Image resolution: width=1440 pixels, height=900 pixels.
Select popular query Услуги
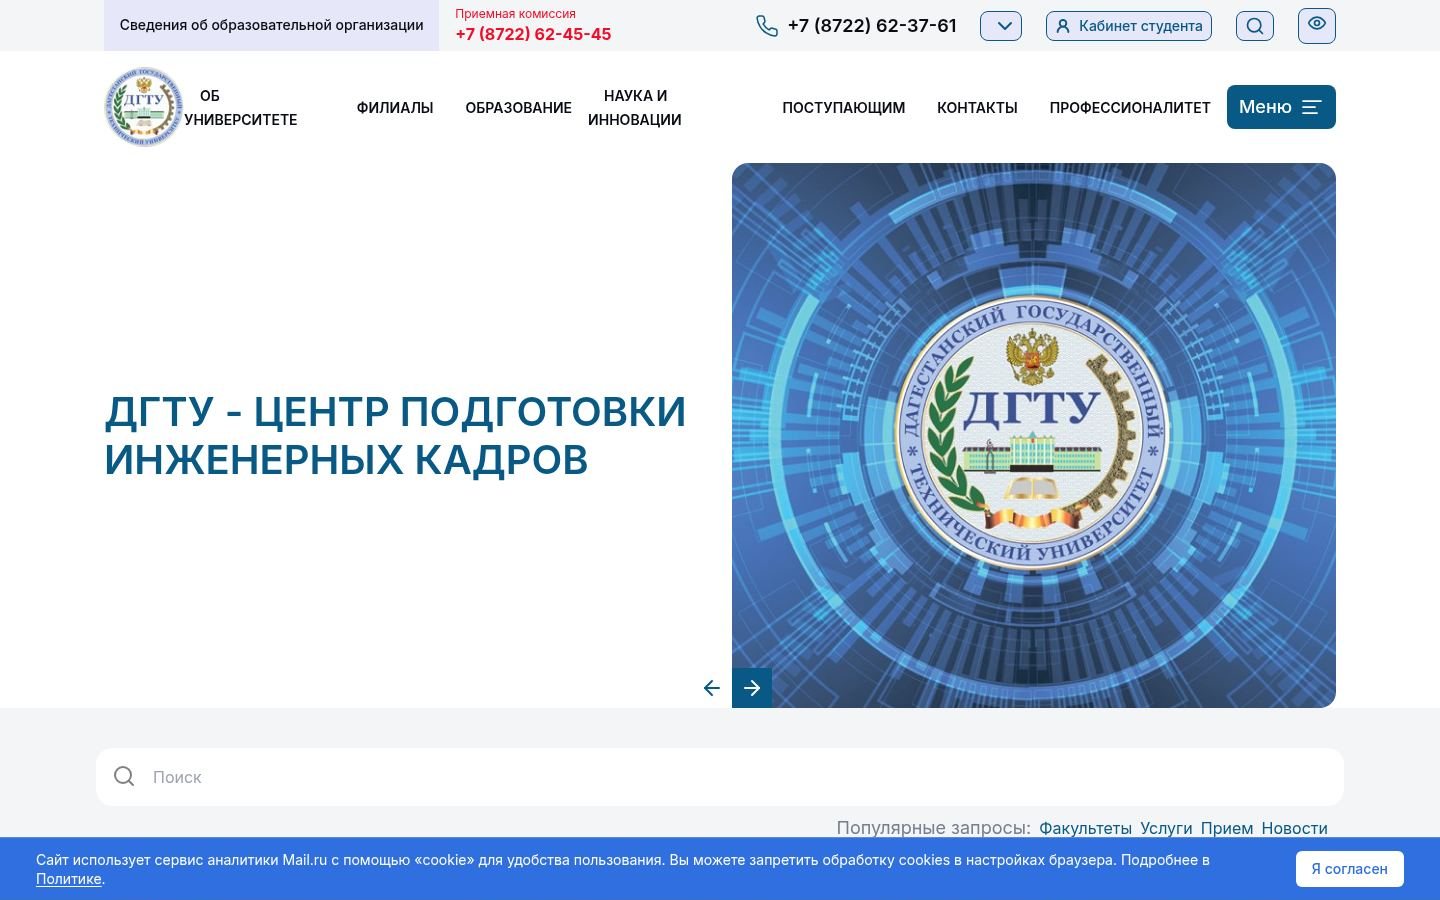coord(1166,828)
